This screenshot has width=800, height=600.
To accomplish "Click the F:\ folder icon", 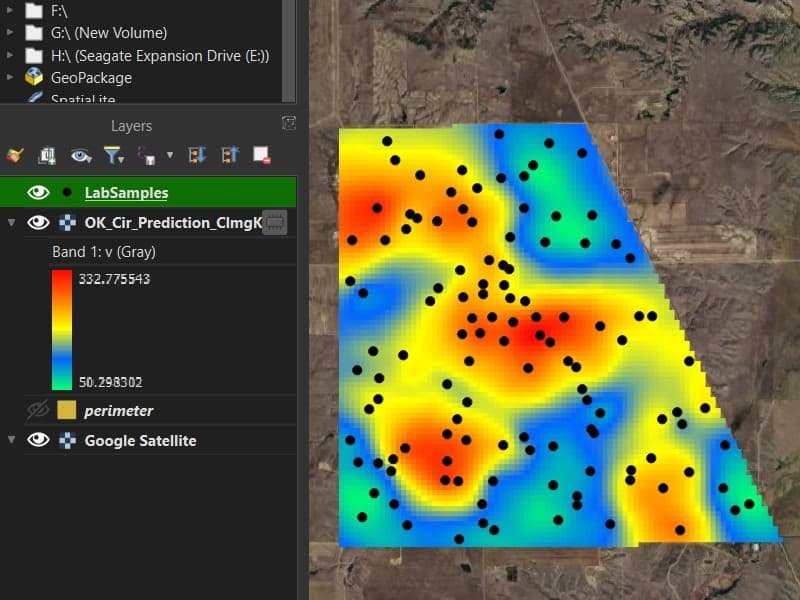I will (x=34, y=10).
